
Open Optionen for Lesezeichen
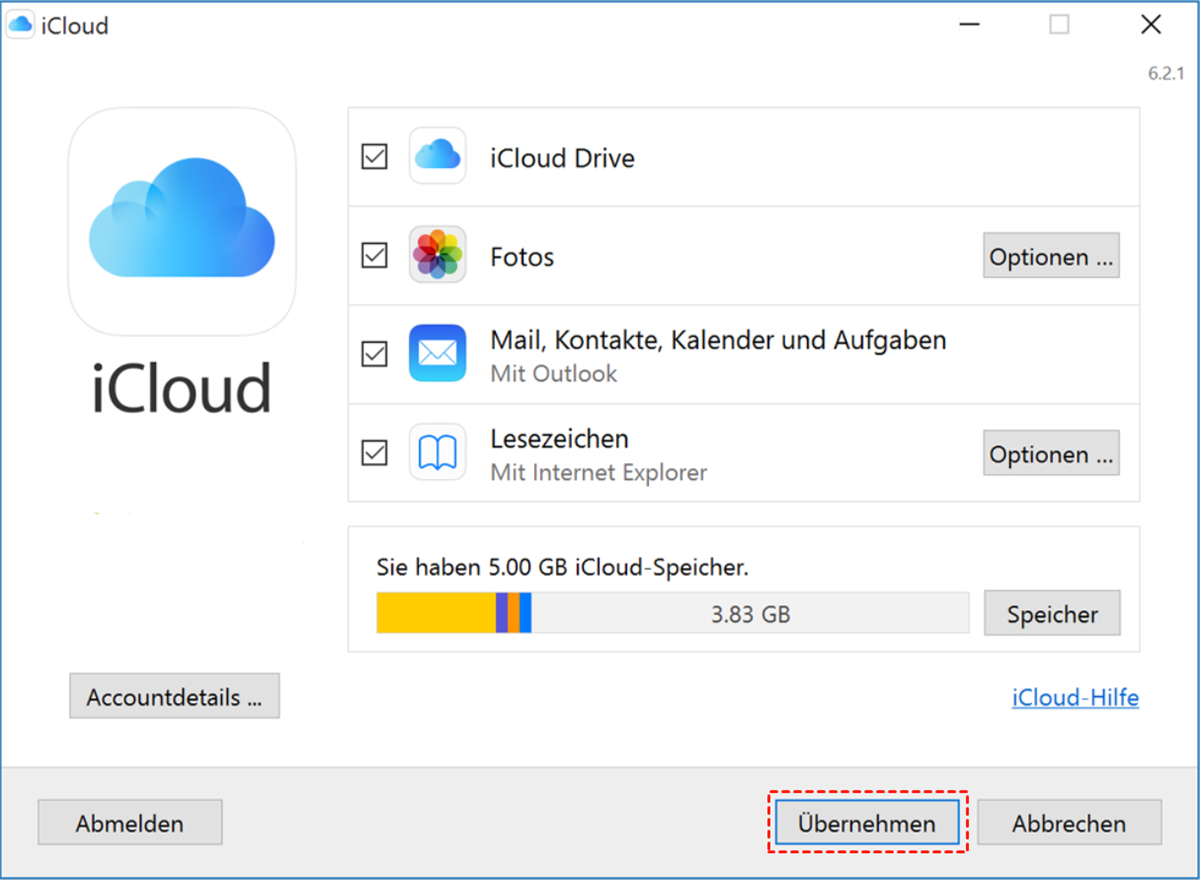click(x=1051, y=454)
